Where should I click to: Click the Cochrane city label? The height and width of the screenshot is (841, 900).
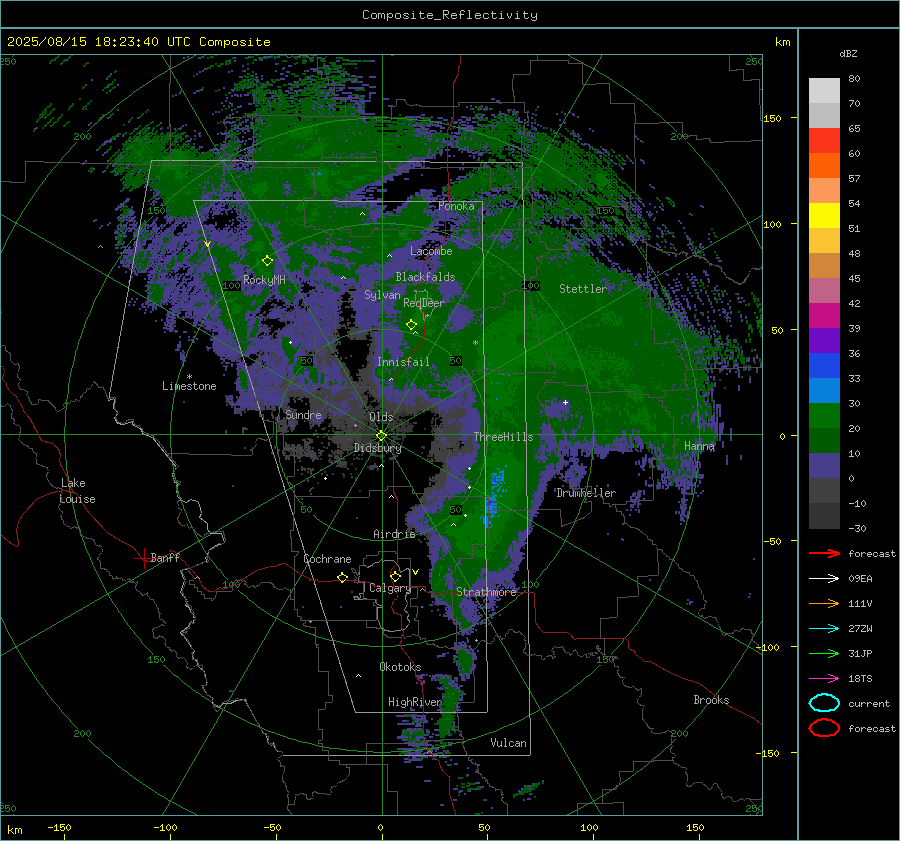click(x=327, y=559)
